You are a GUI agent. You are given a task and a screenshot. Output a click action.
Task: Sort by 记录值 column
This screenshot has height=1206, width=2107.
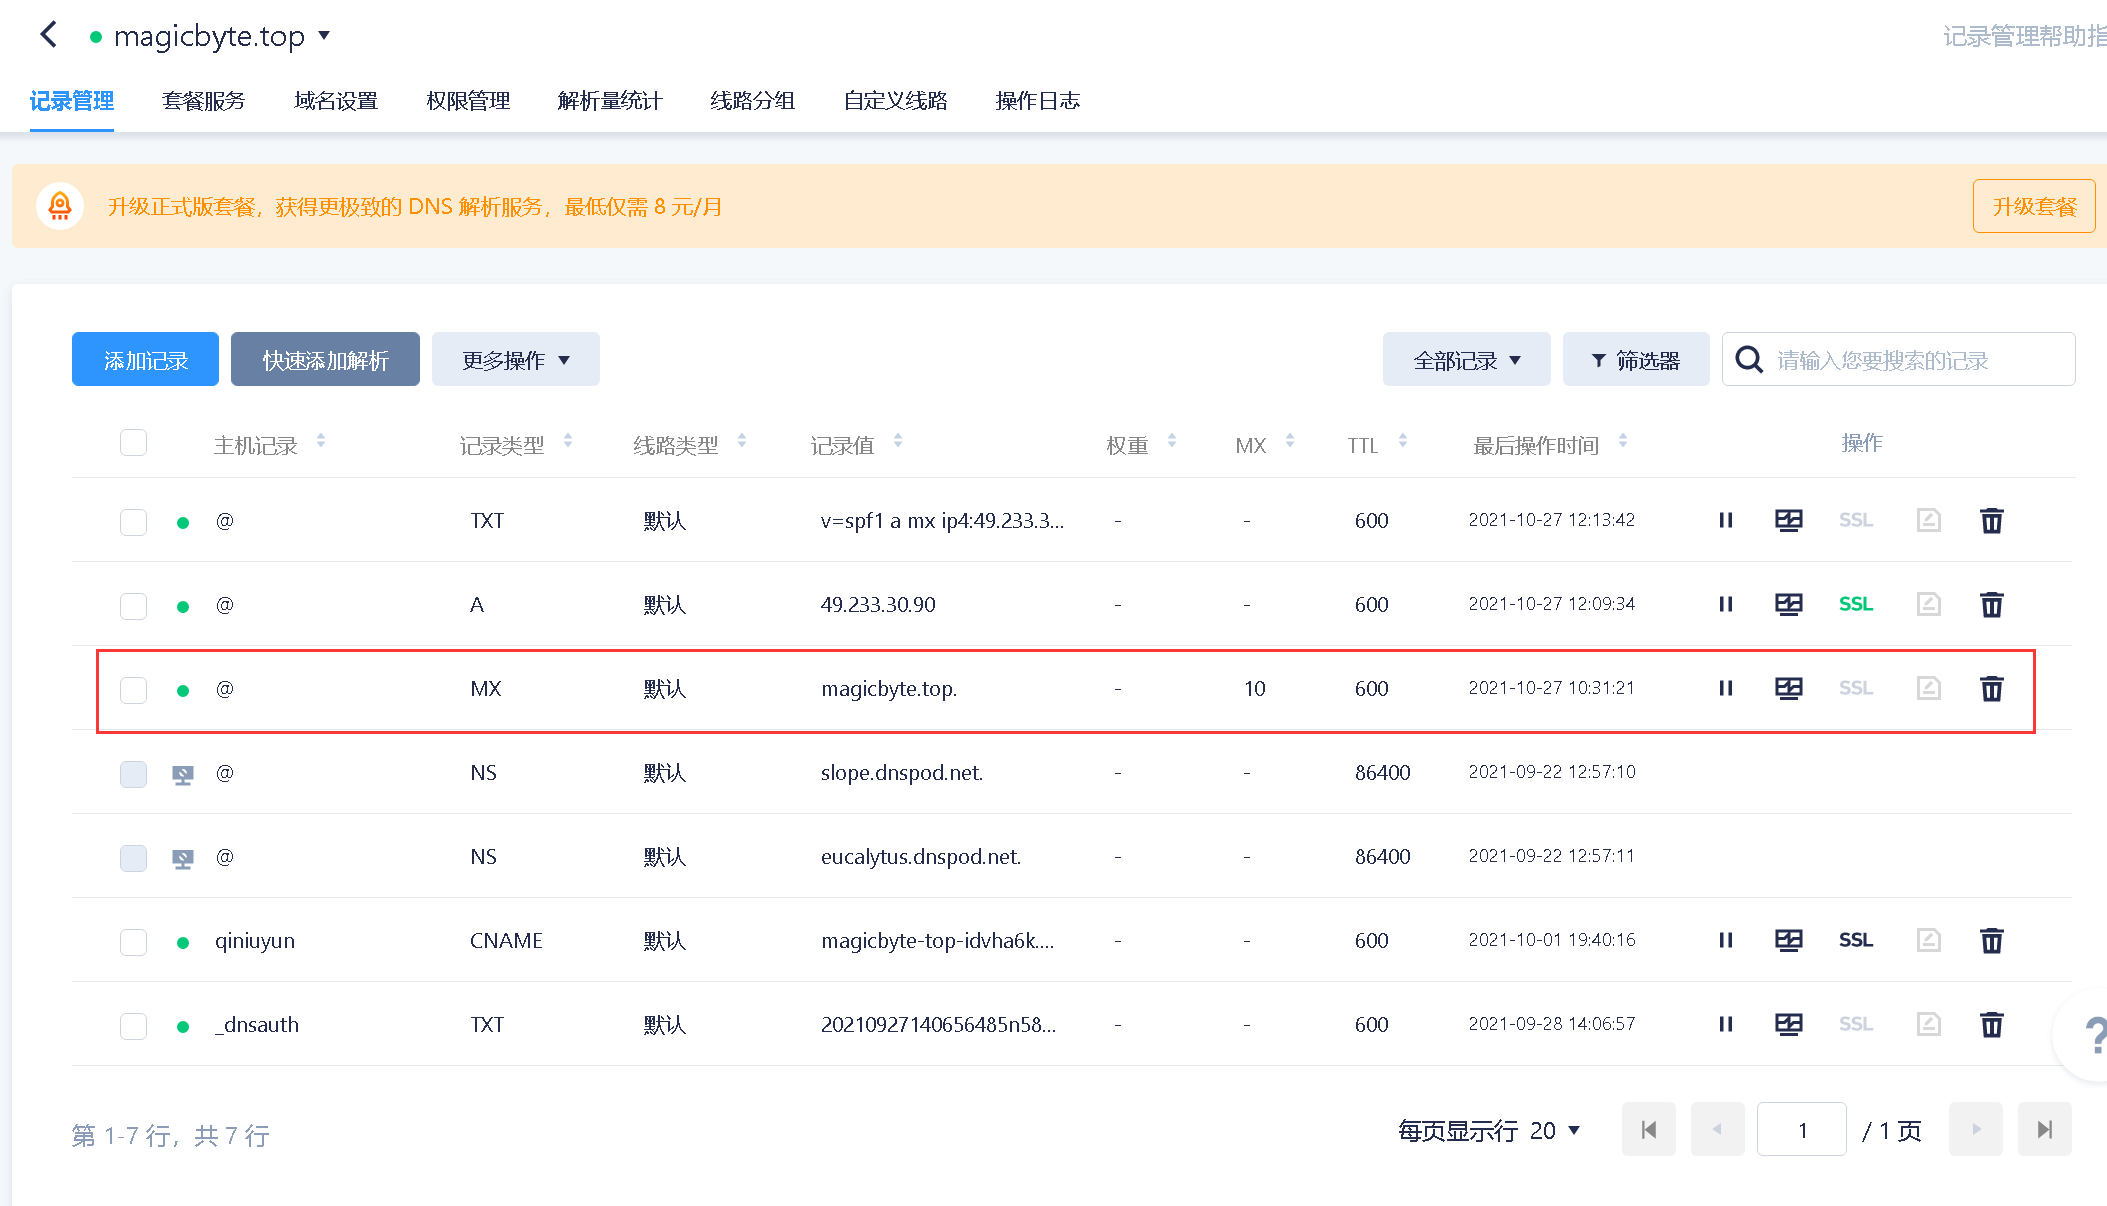[898, 440]
